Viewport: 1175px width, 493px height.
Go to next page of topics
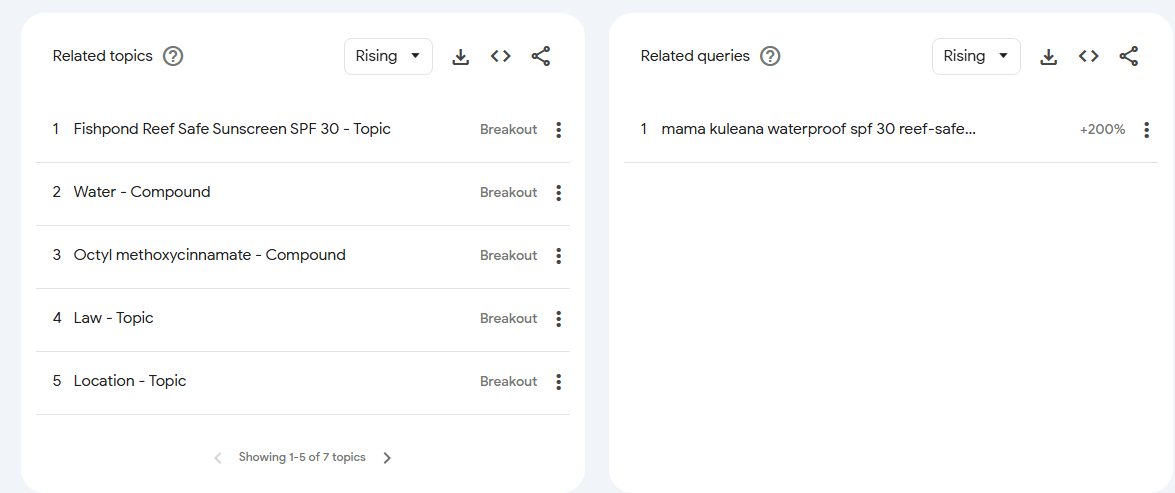pos(388,458)
